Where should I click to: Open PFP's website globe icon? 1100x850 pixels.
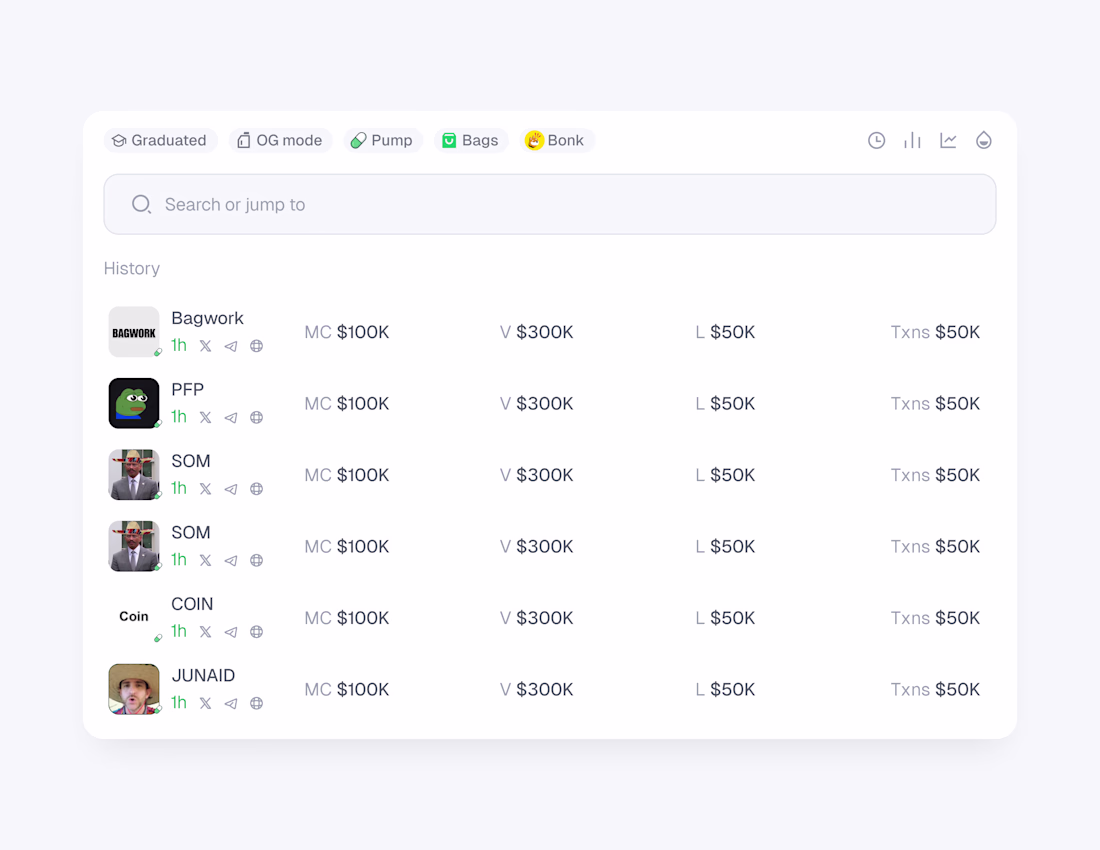[x=257, y=417]
